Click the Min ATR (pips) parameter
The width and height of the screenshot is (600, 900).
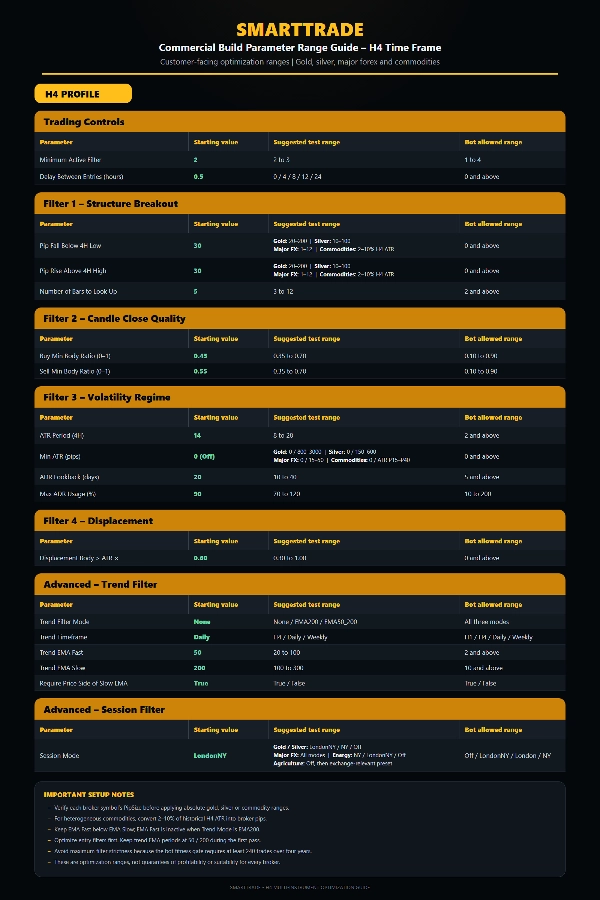coord(60,456)
